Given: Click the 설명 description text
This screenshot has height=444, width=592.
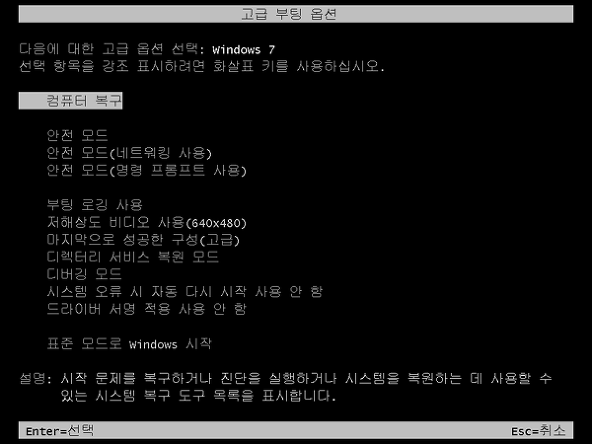Looking at the screenshot, I should 285,387.
